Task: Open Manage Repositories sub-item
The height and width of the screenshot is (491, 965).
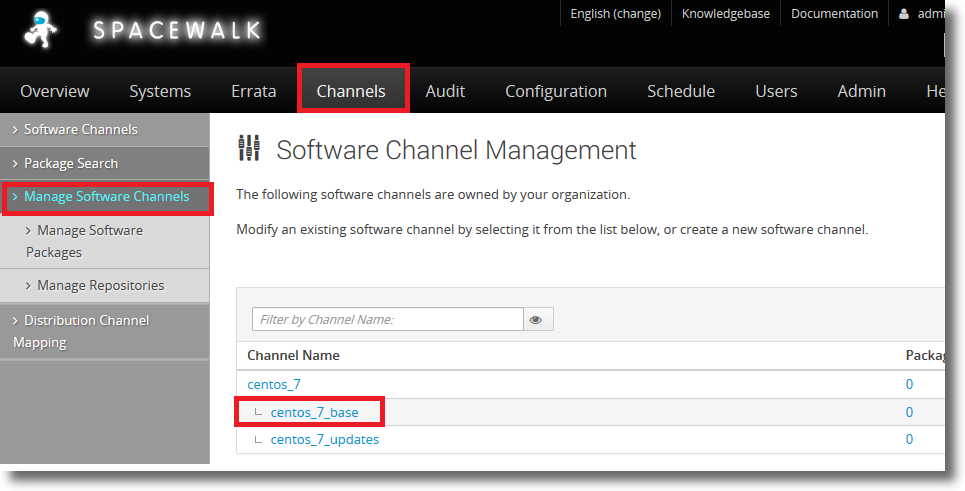Action: click(x=95, y=285)
